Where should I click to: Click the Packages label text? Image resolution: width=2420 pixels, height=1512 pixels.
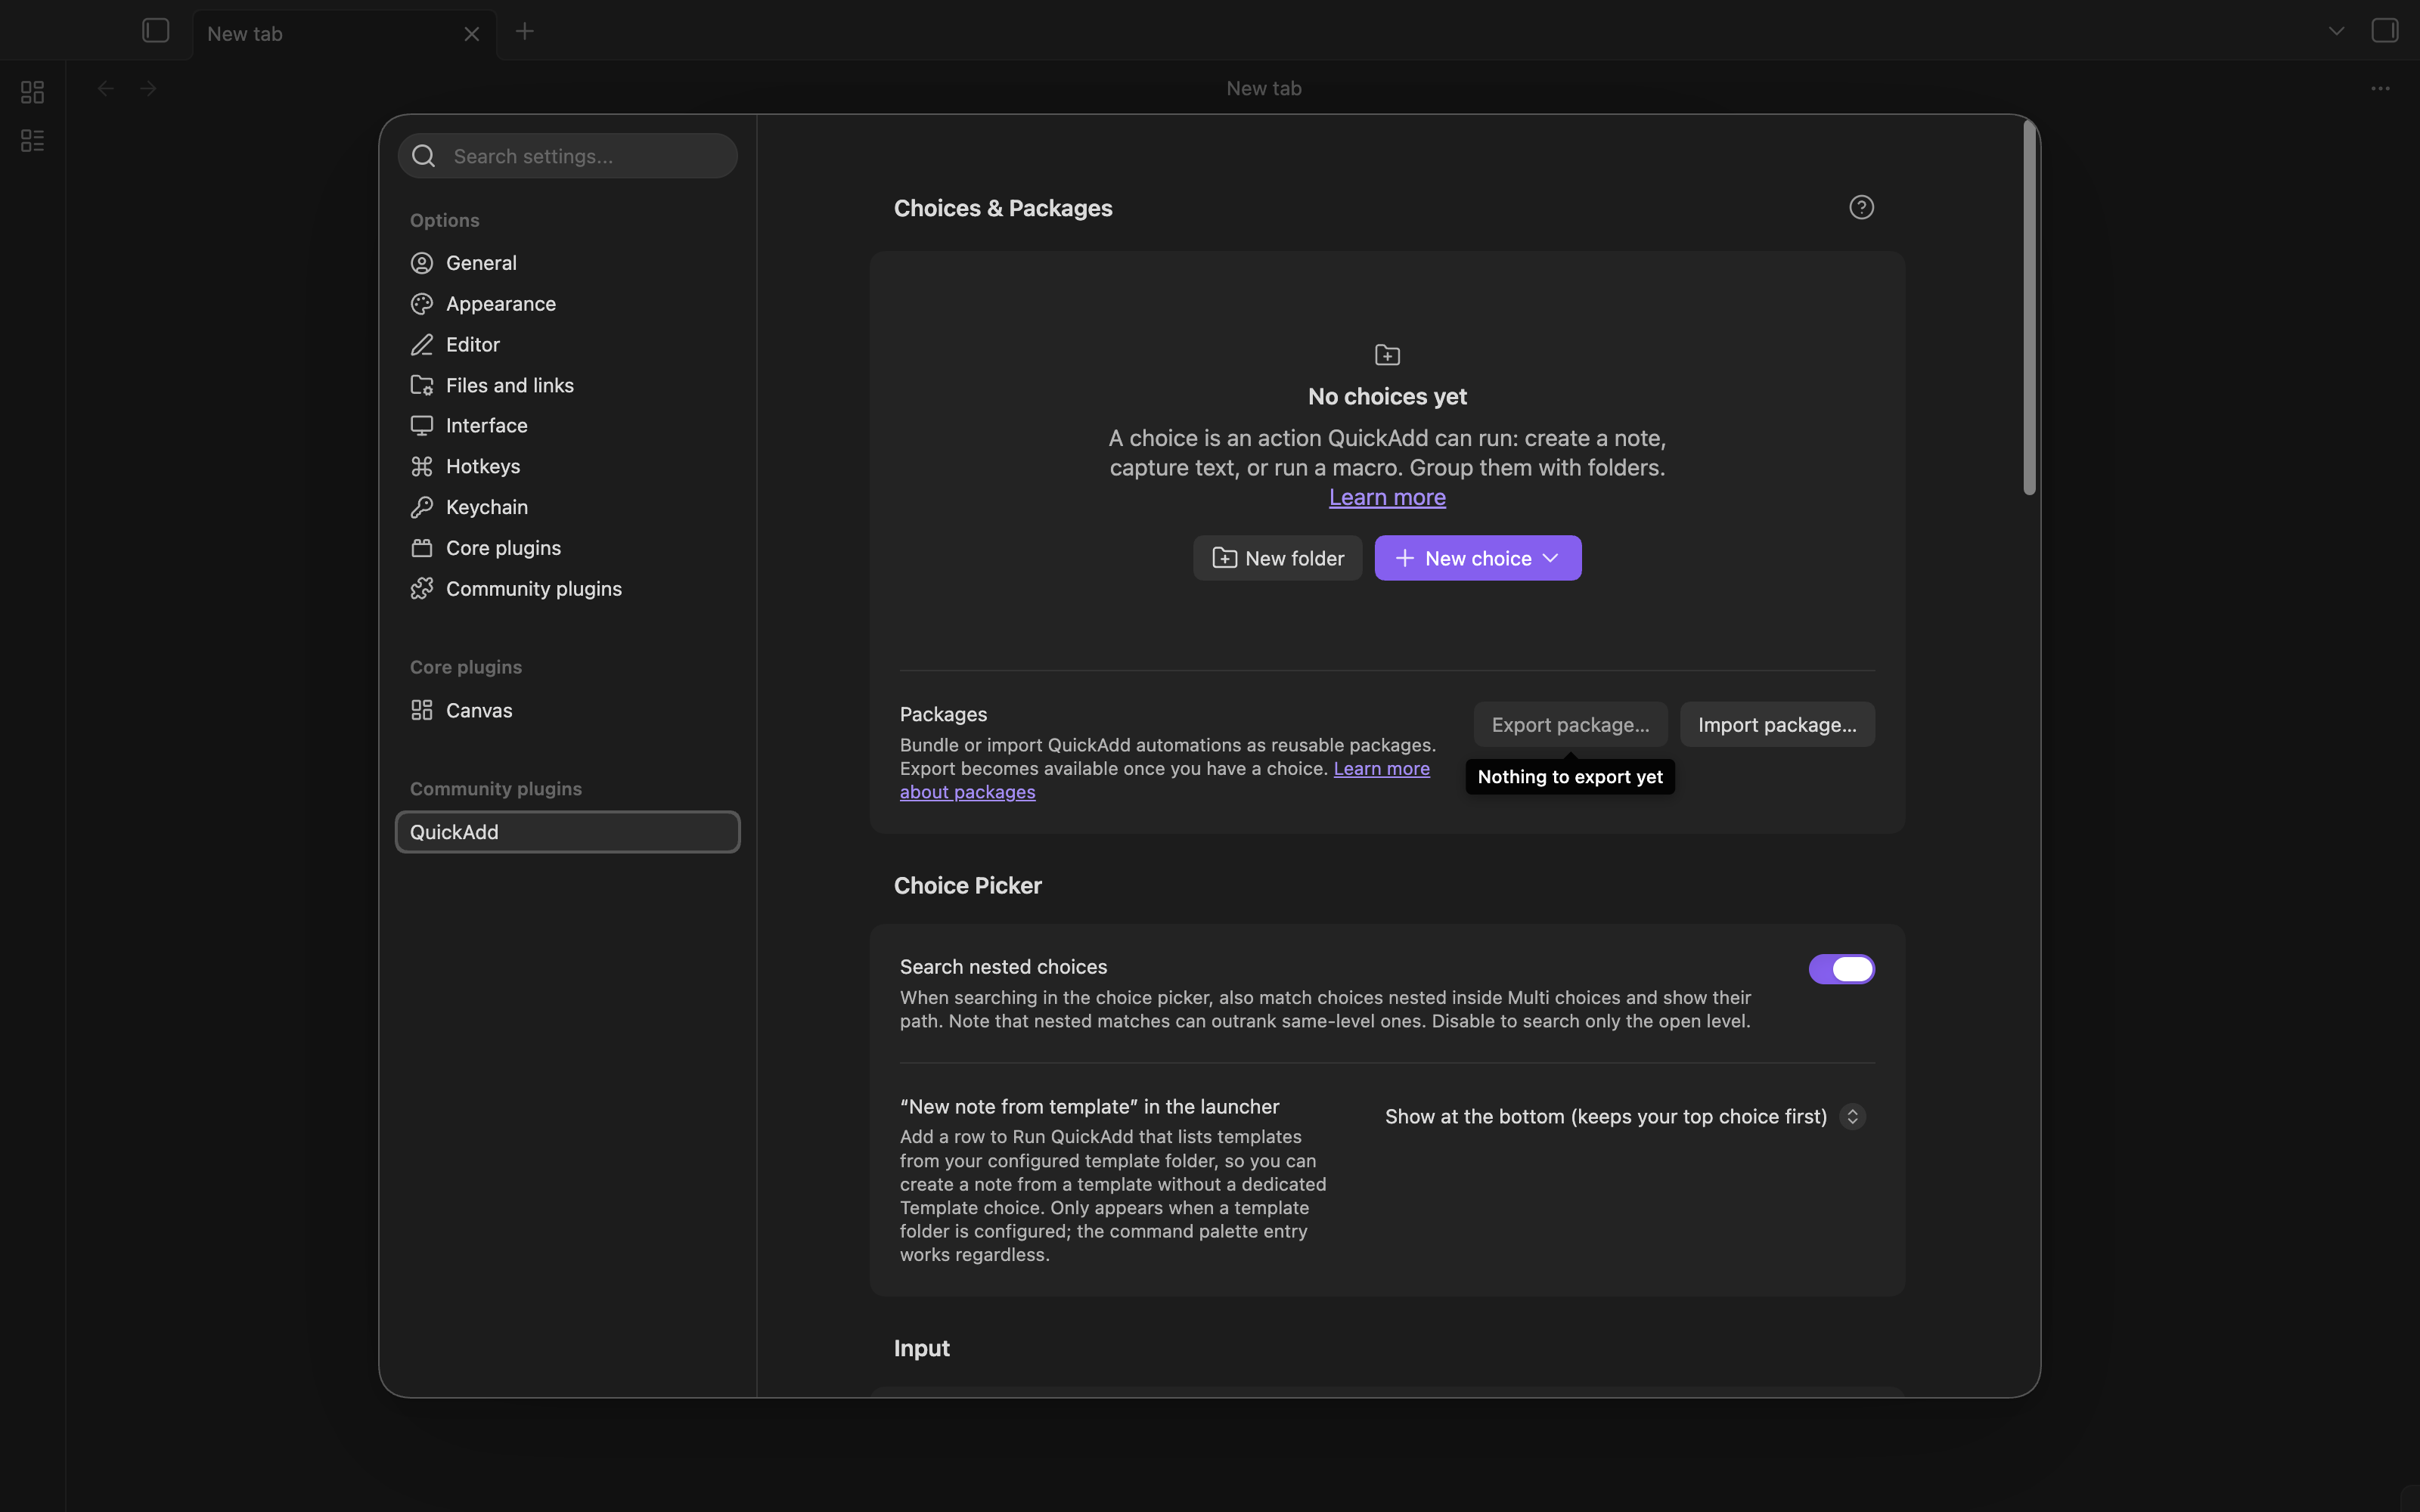click(x=943, y=714)
